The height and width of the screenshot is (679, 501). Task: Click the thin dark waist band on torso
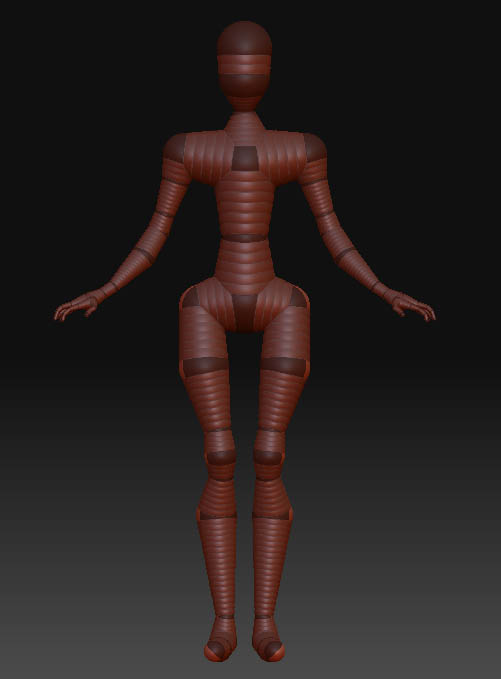tap(244, 238)
